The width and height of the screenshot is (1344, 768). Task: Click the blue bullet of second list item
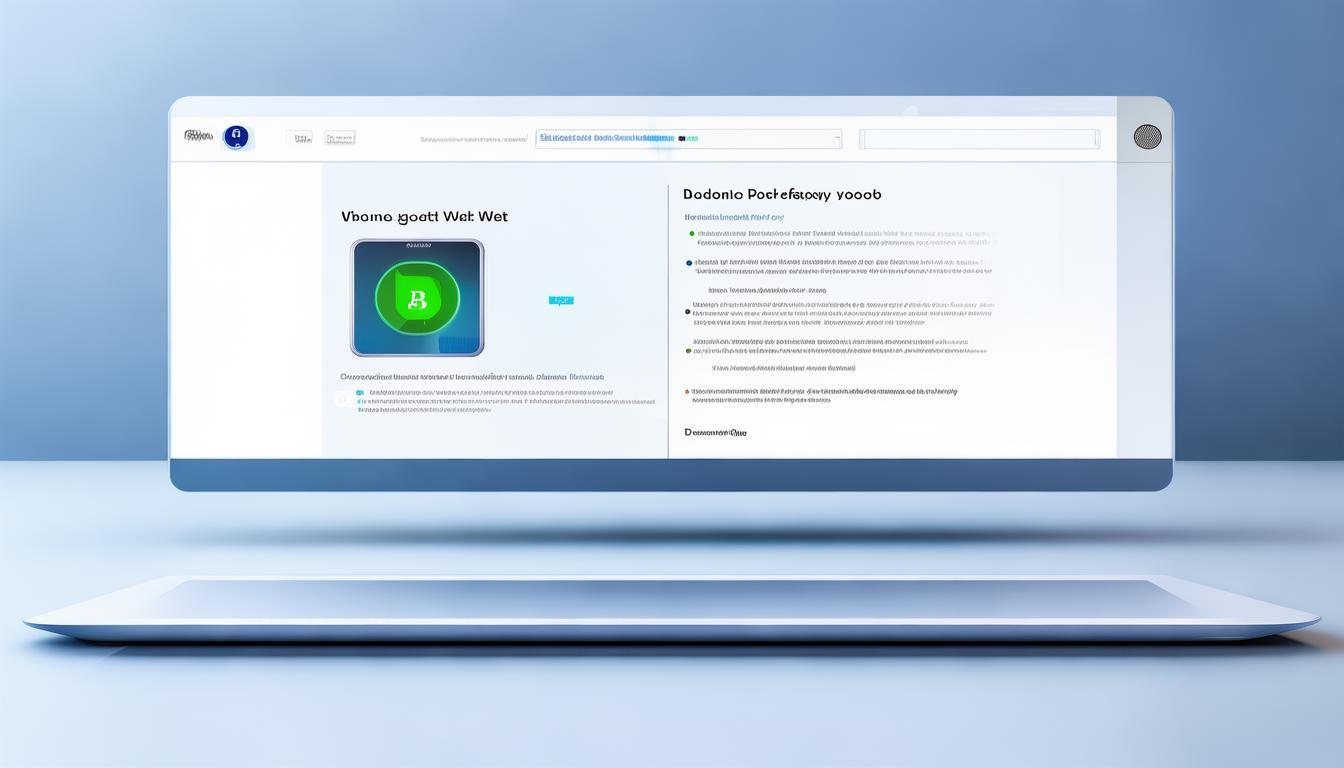689,263
